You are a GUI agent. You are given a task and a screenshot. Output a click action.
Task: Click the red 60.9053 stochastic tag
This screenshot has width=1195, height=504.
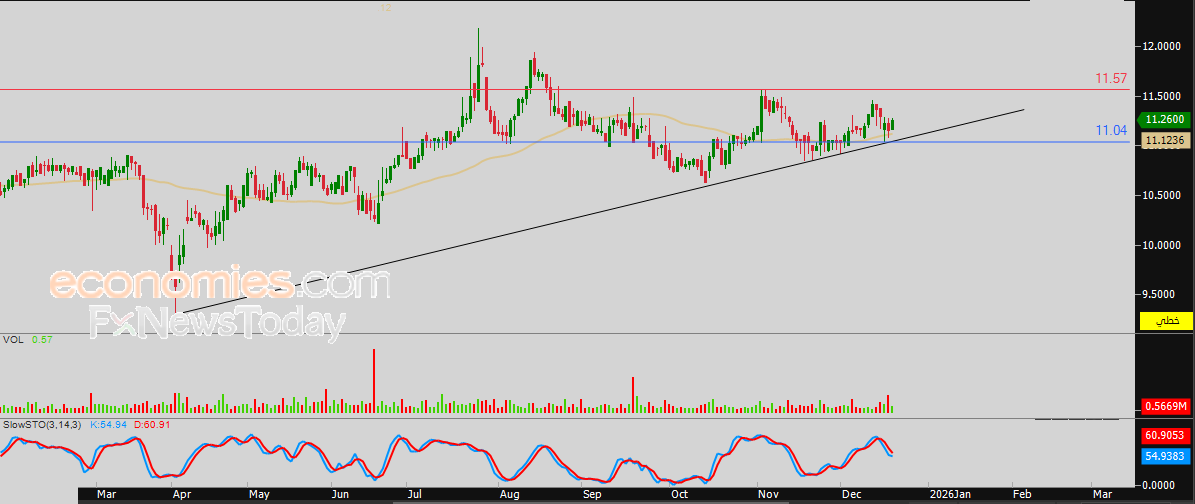point(1164,436)
